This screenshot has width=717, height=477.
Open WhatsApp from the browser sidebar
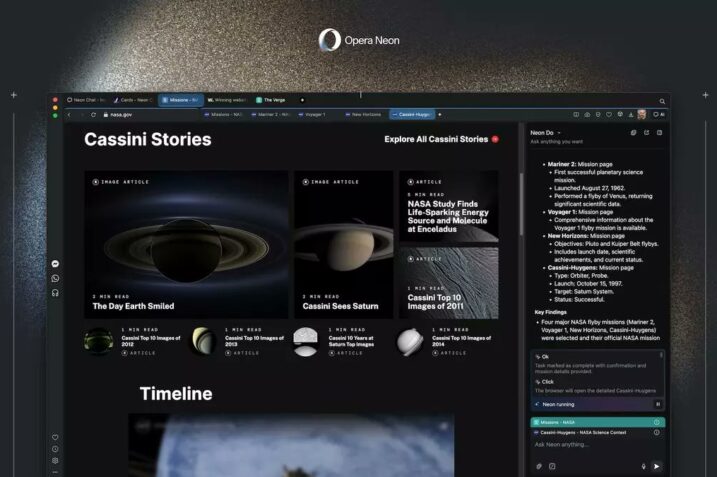click(55, 278)
